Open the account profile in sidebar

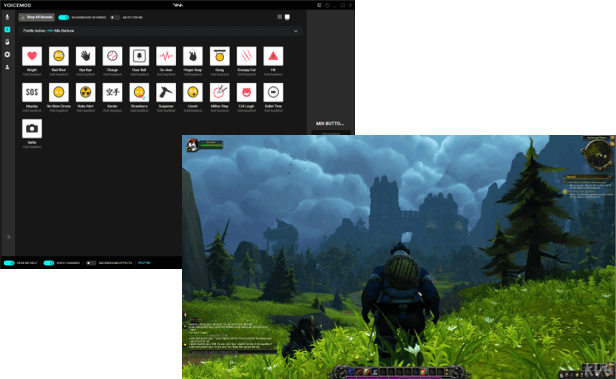7,67
